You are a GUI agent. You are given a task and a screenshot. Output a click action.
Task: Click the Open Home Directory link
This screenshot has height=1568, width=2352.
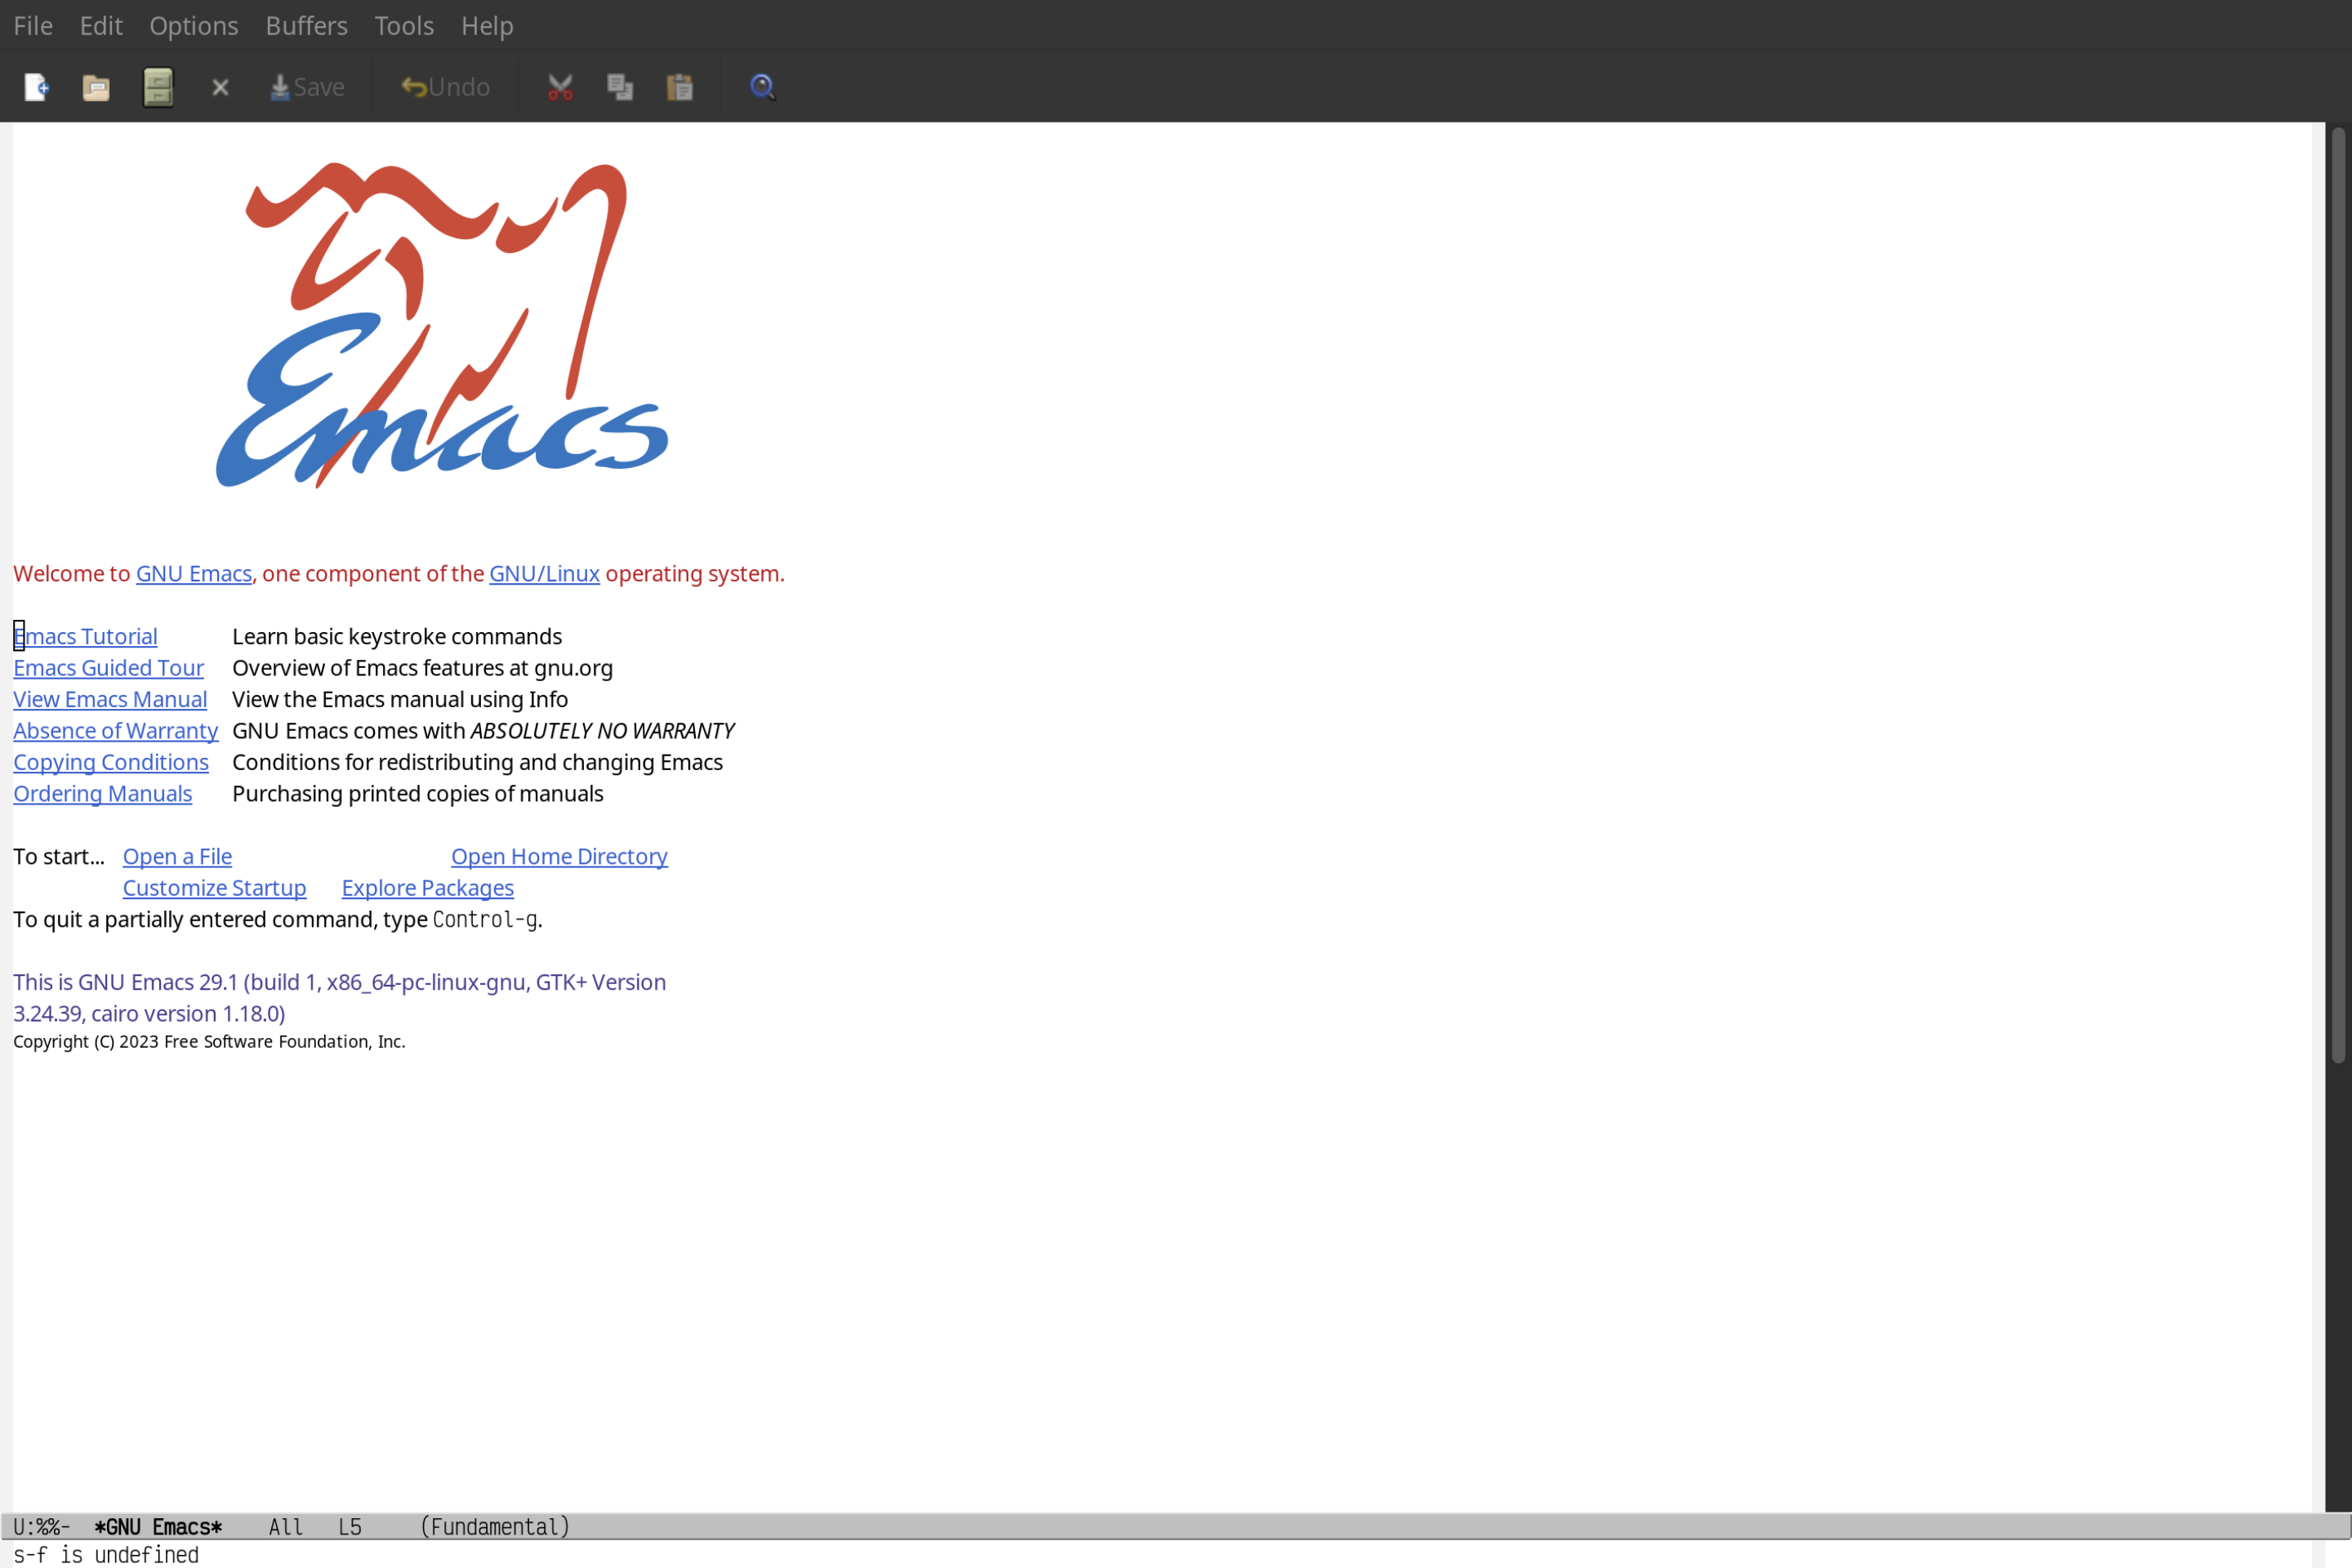(x=560, y=856)
